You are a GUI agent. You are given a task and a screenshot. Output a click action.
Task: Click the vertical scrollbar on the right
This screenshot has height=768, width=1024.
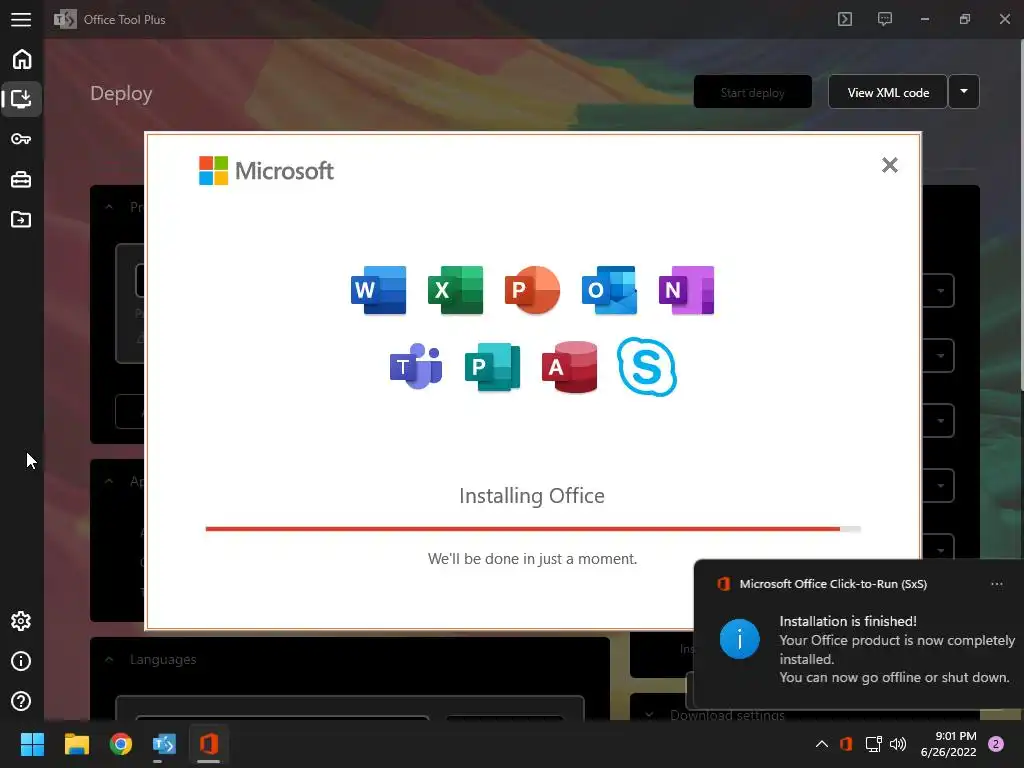tap(1021, 216)
